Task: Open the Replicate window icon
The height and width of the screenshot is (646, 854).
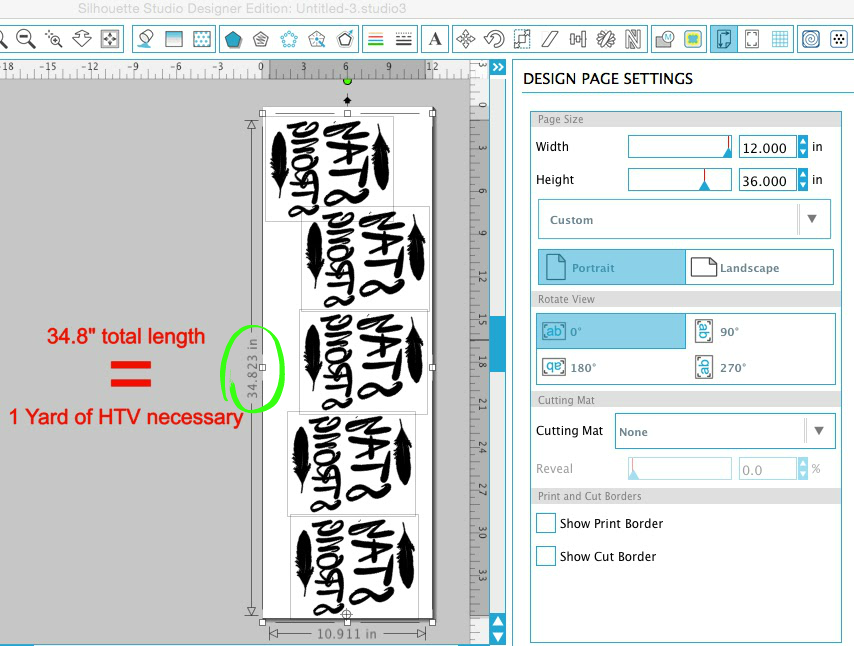Action: (x=605, y=39)
